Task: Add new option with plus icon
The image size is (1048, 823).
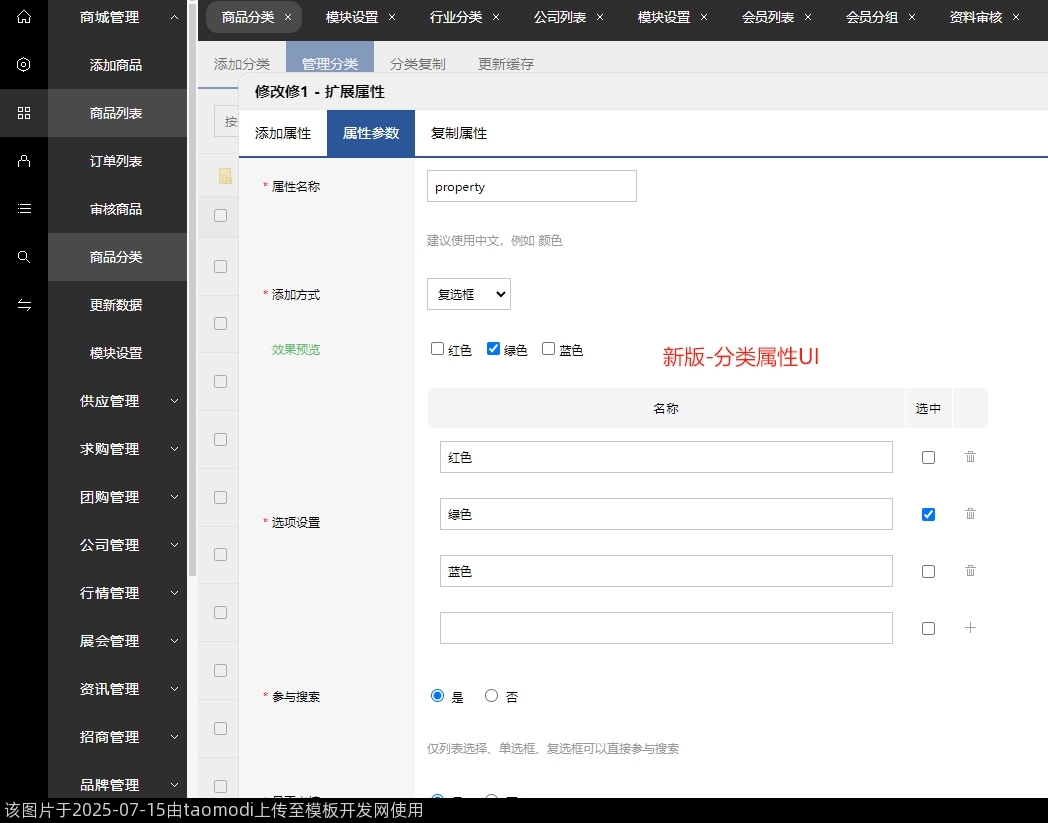Action: click(970, 628)
